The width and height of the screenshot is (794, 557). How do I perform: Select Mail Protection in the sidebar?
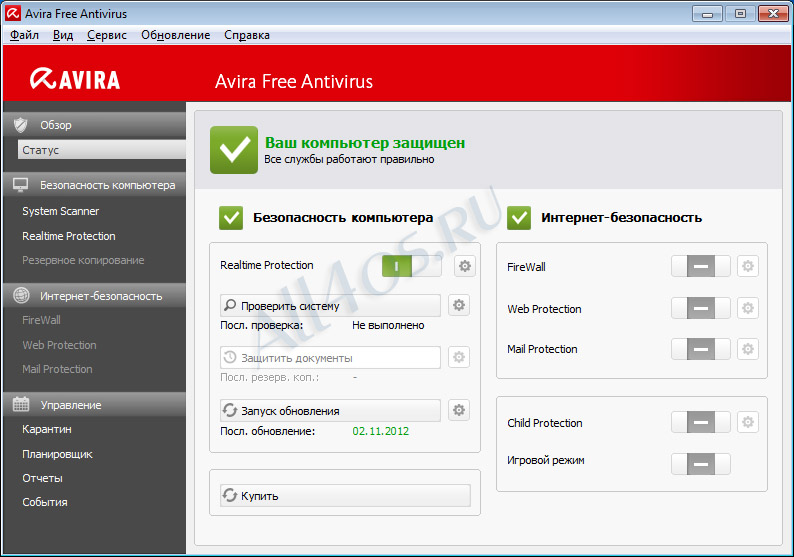pyautogui.click(x=57, y=369)
